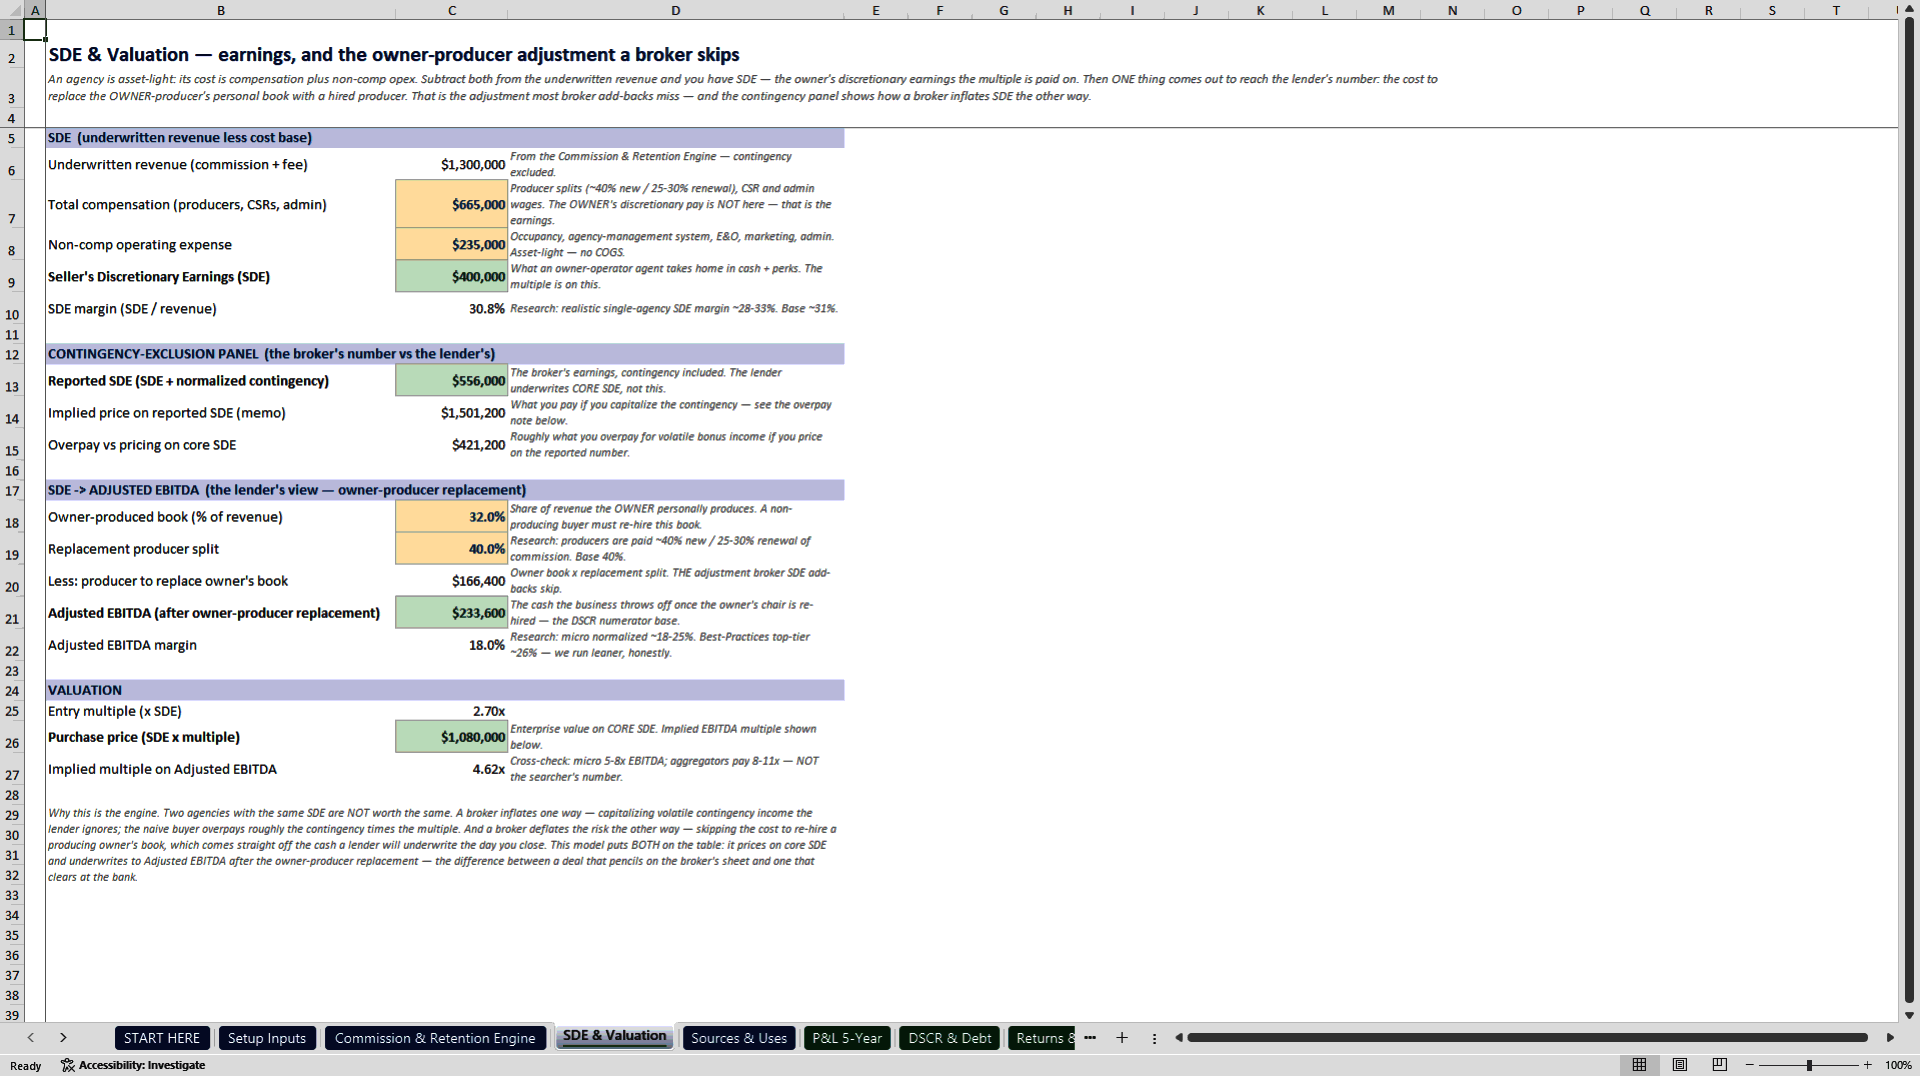Click the Select All corner triangle
The height and width of the screenshot is (1076, 1920).
(11, 10)
